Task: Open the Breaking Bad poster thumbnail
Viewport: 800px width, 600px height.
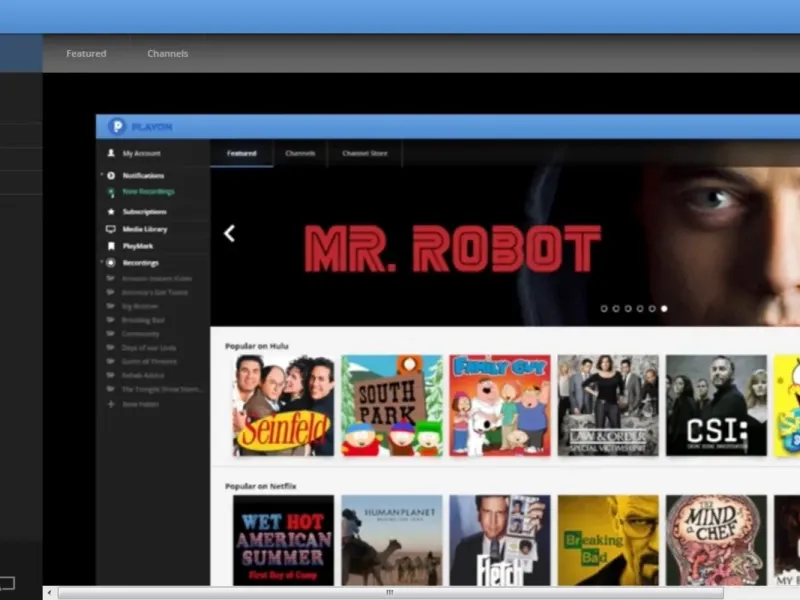Action: 608,540
